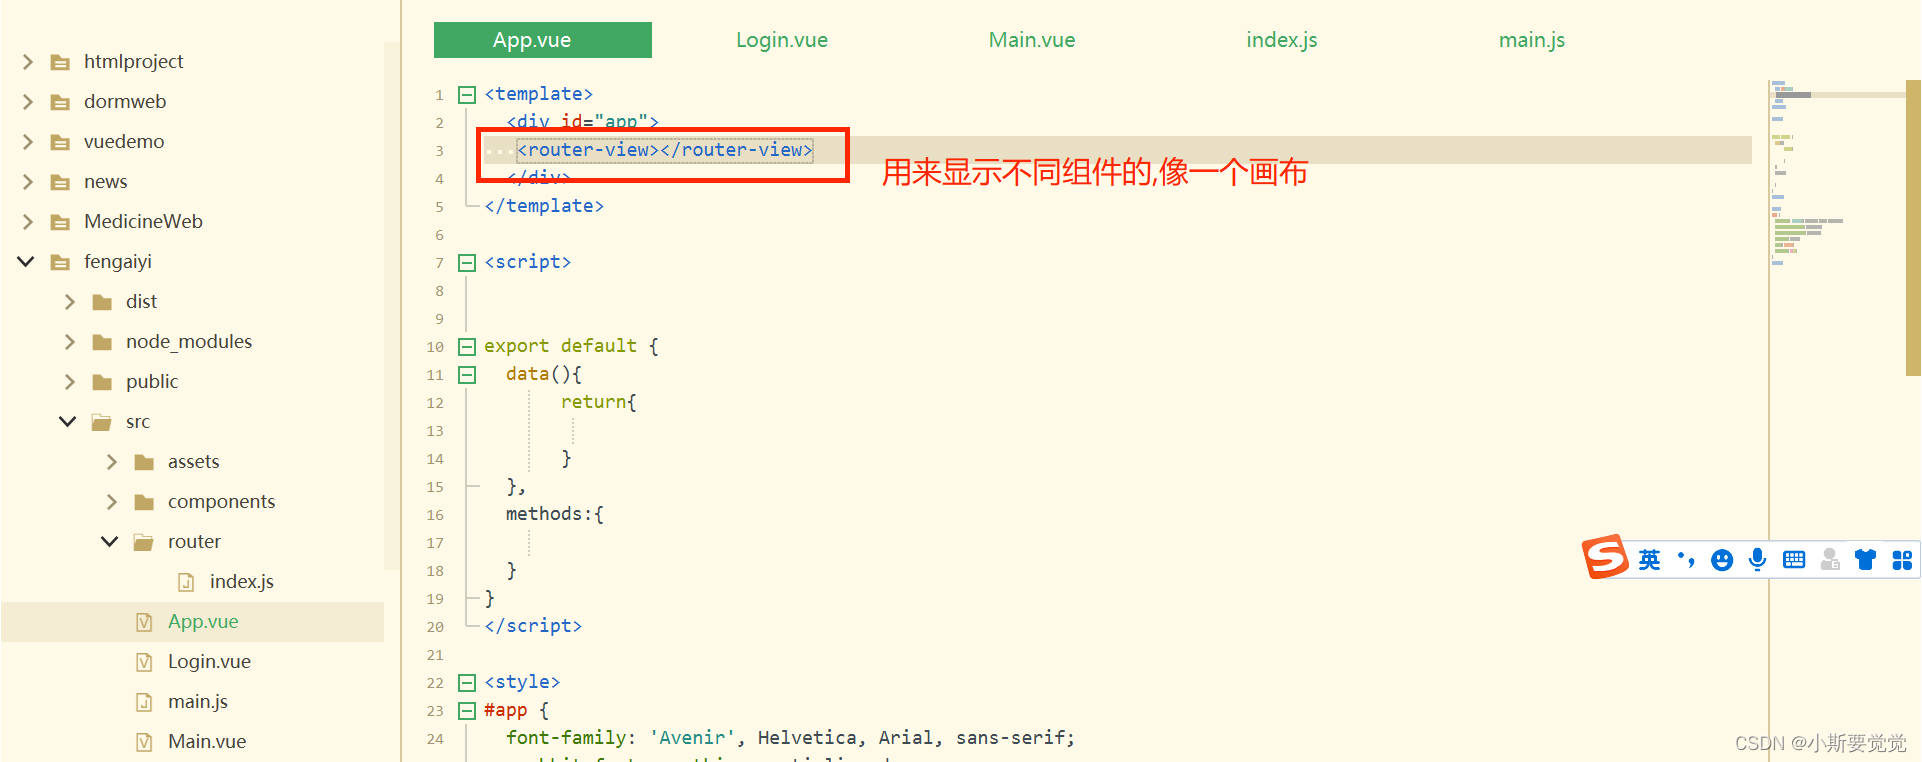Open Sogou skin shirt icon

tap(1865, 560)
